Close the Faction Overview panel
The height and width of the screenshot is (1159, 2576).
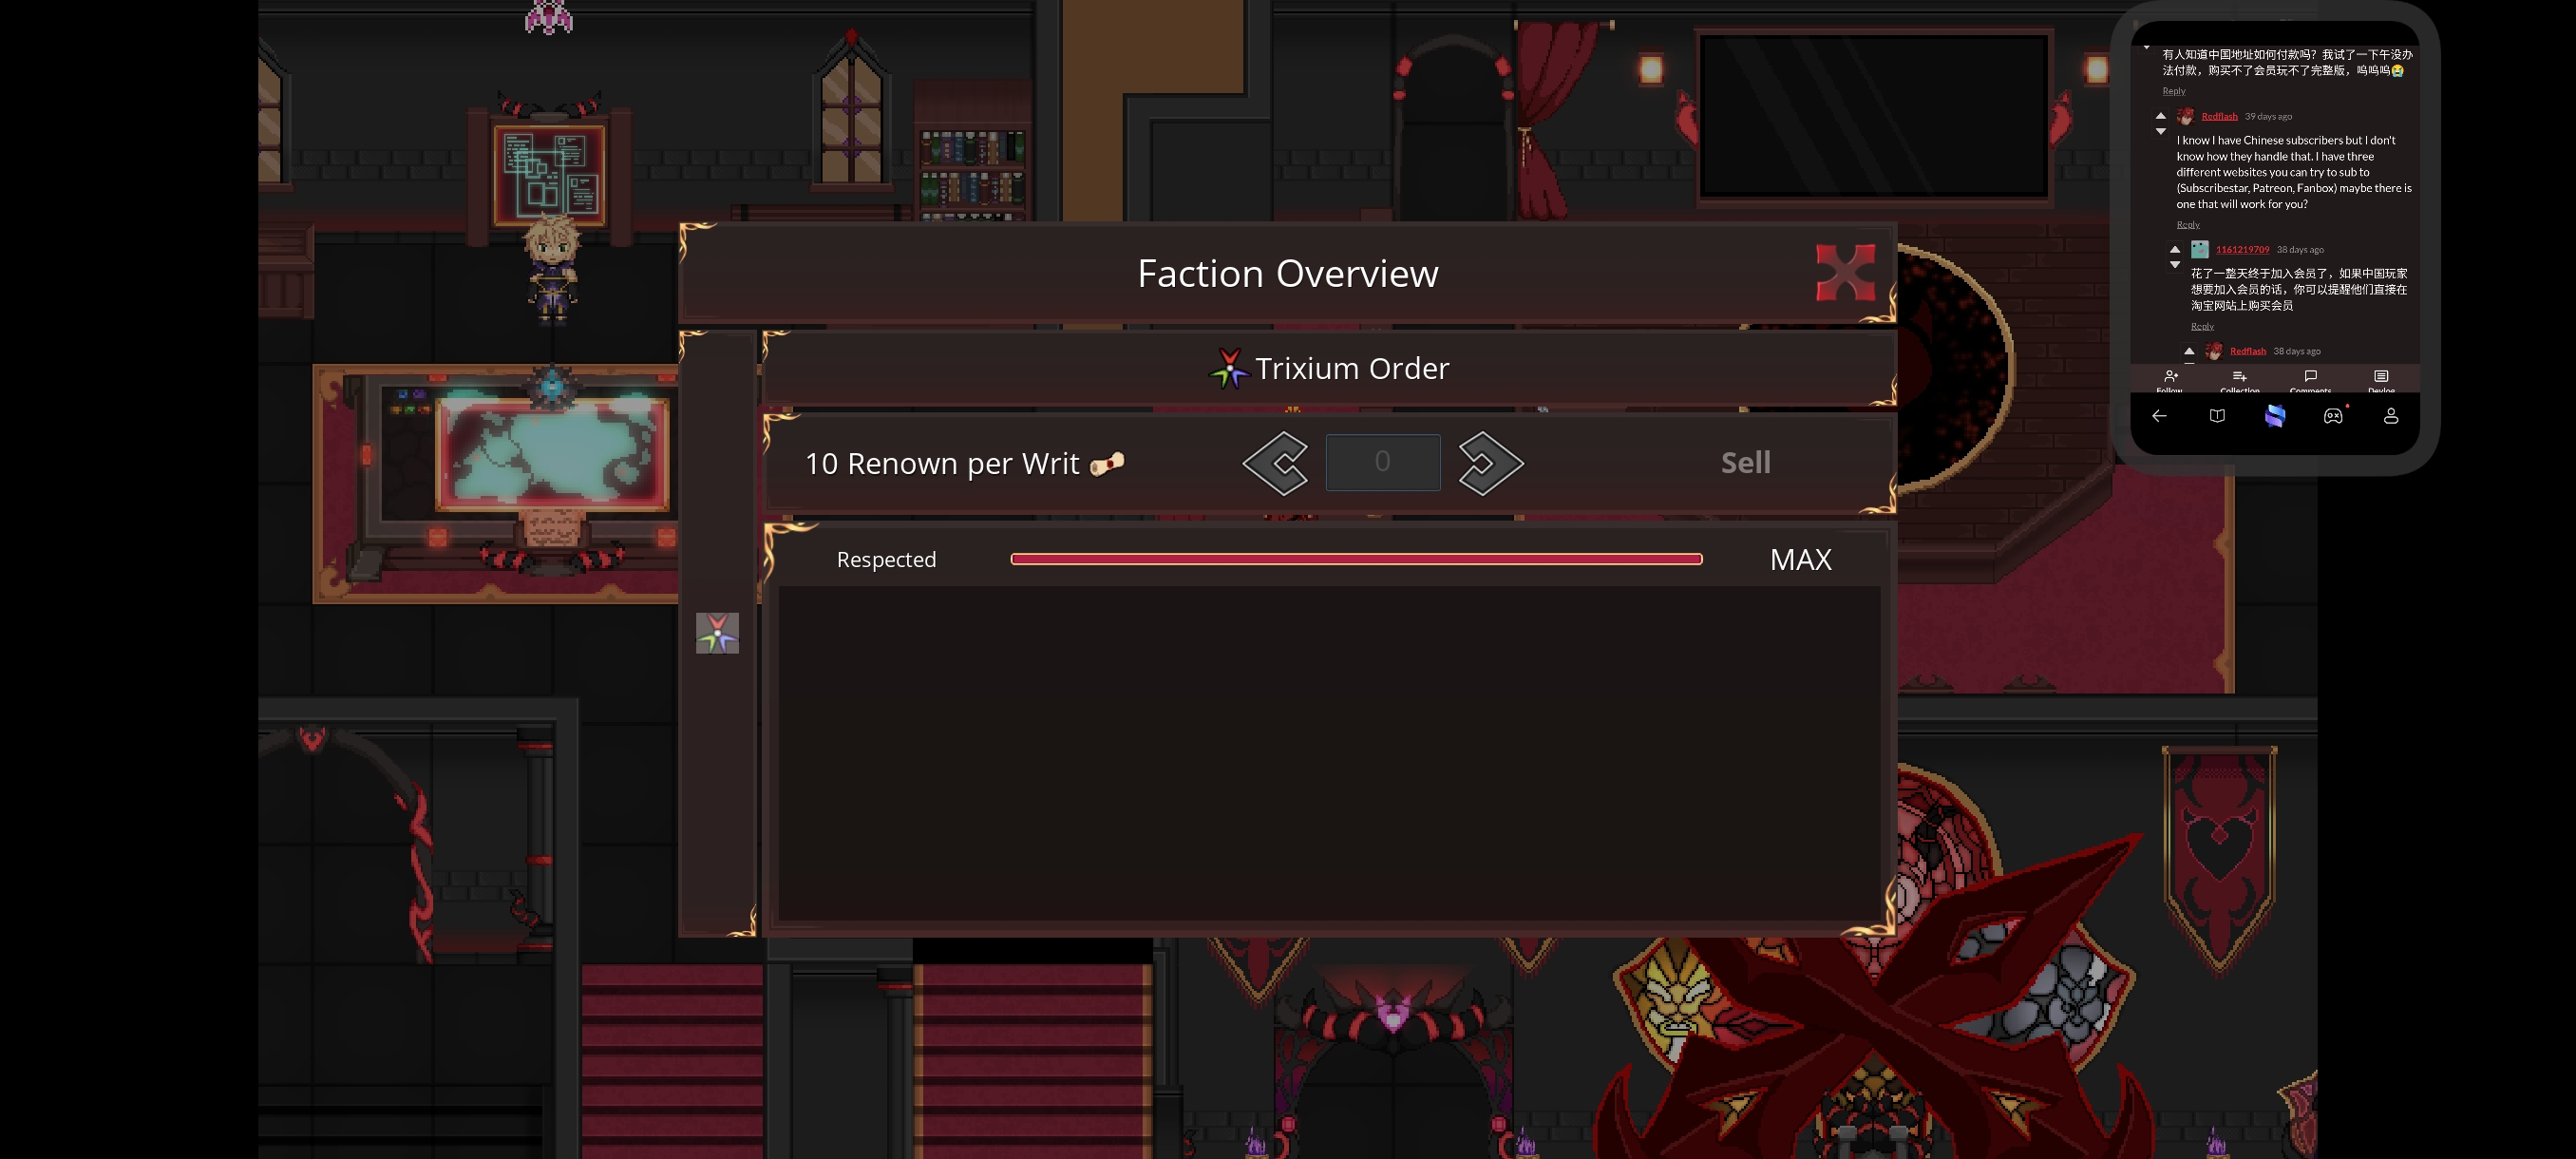pyautogui.click(x=1845, y=272)
